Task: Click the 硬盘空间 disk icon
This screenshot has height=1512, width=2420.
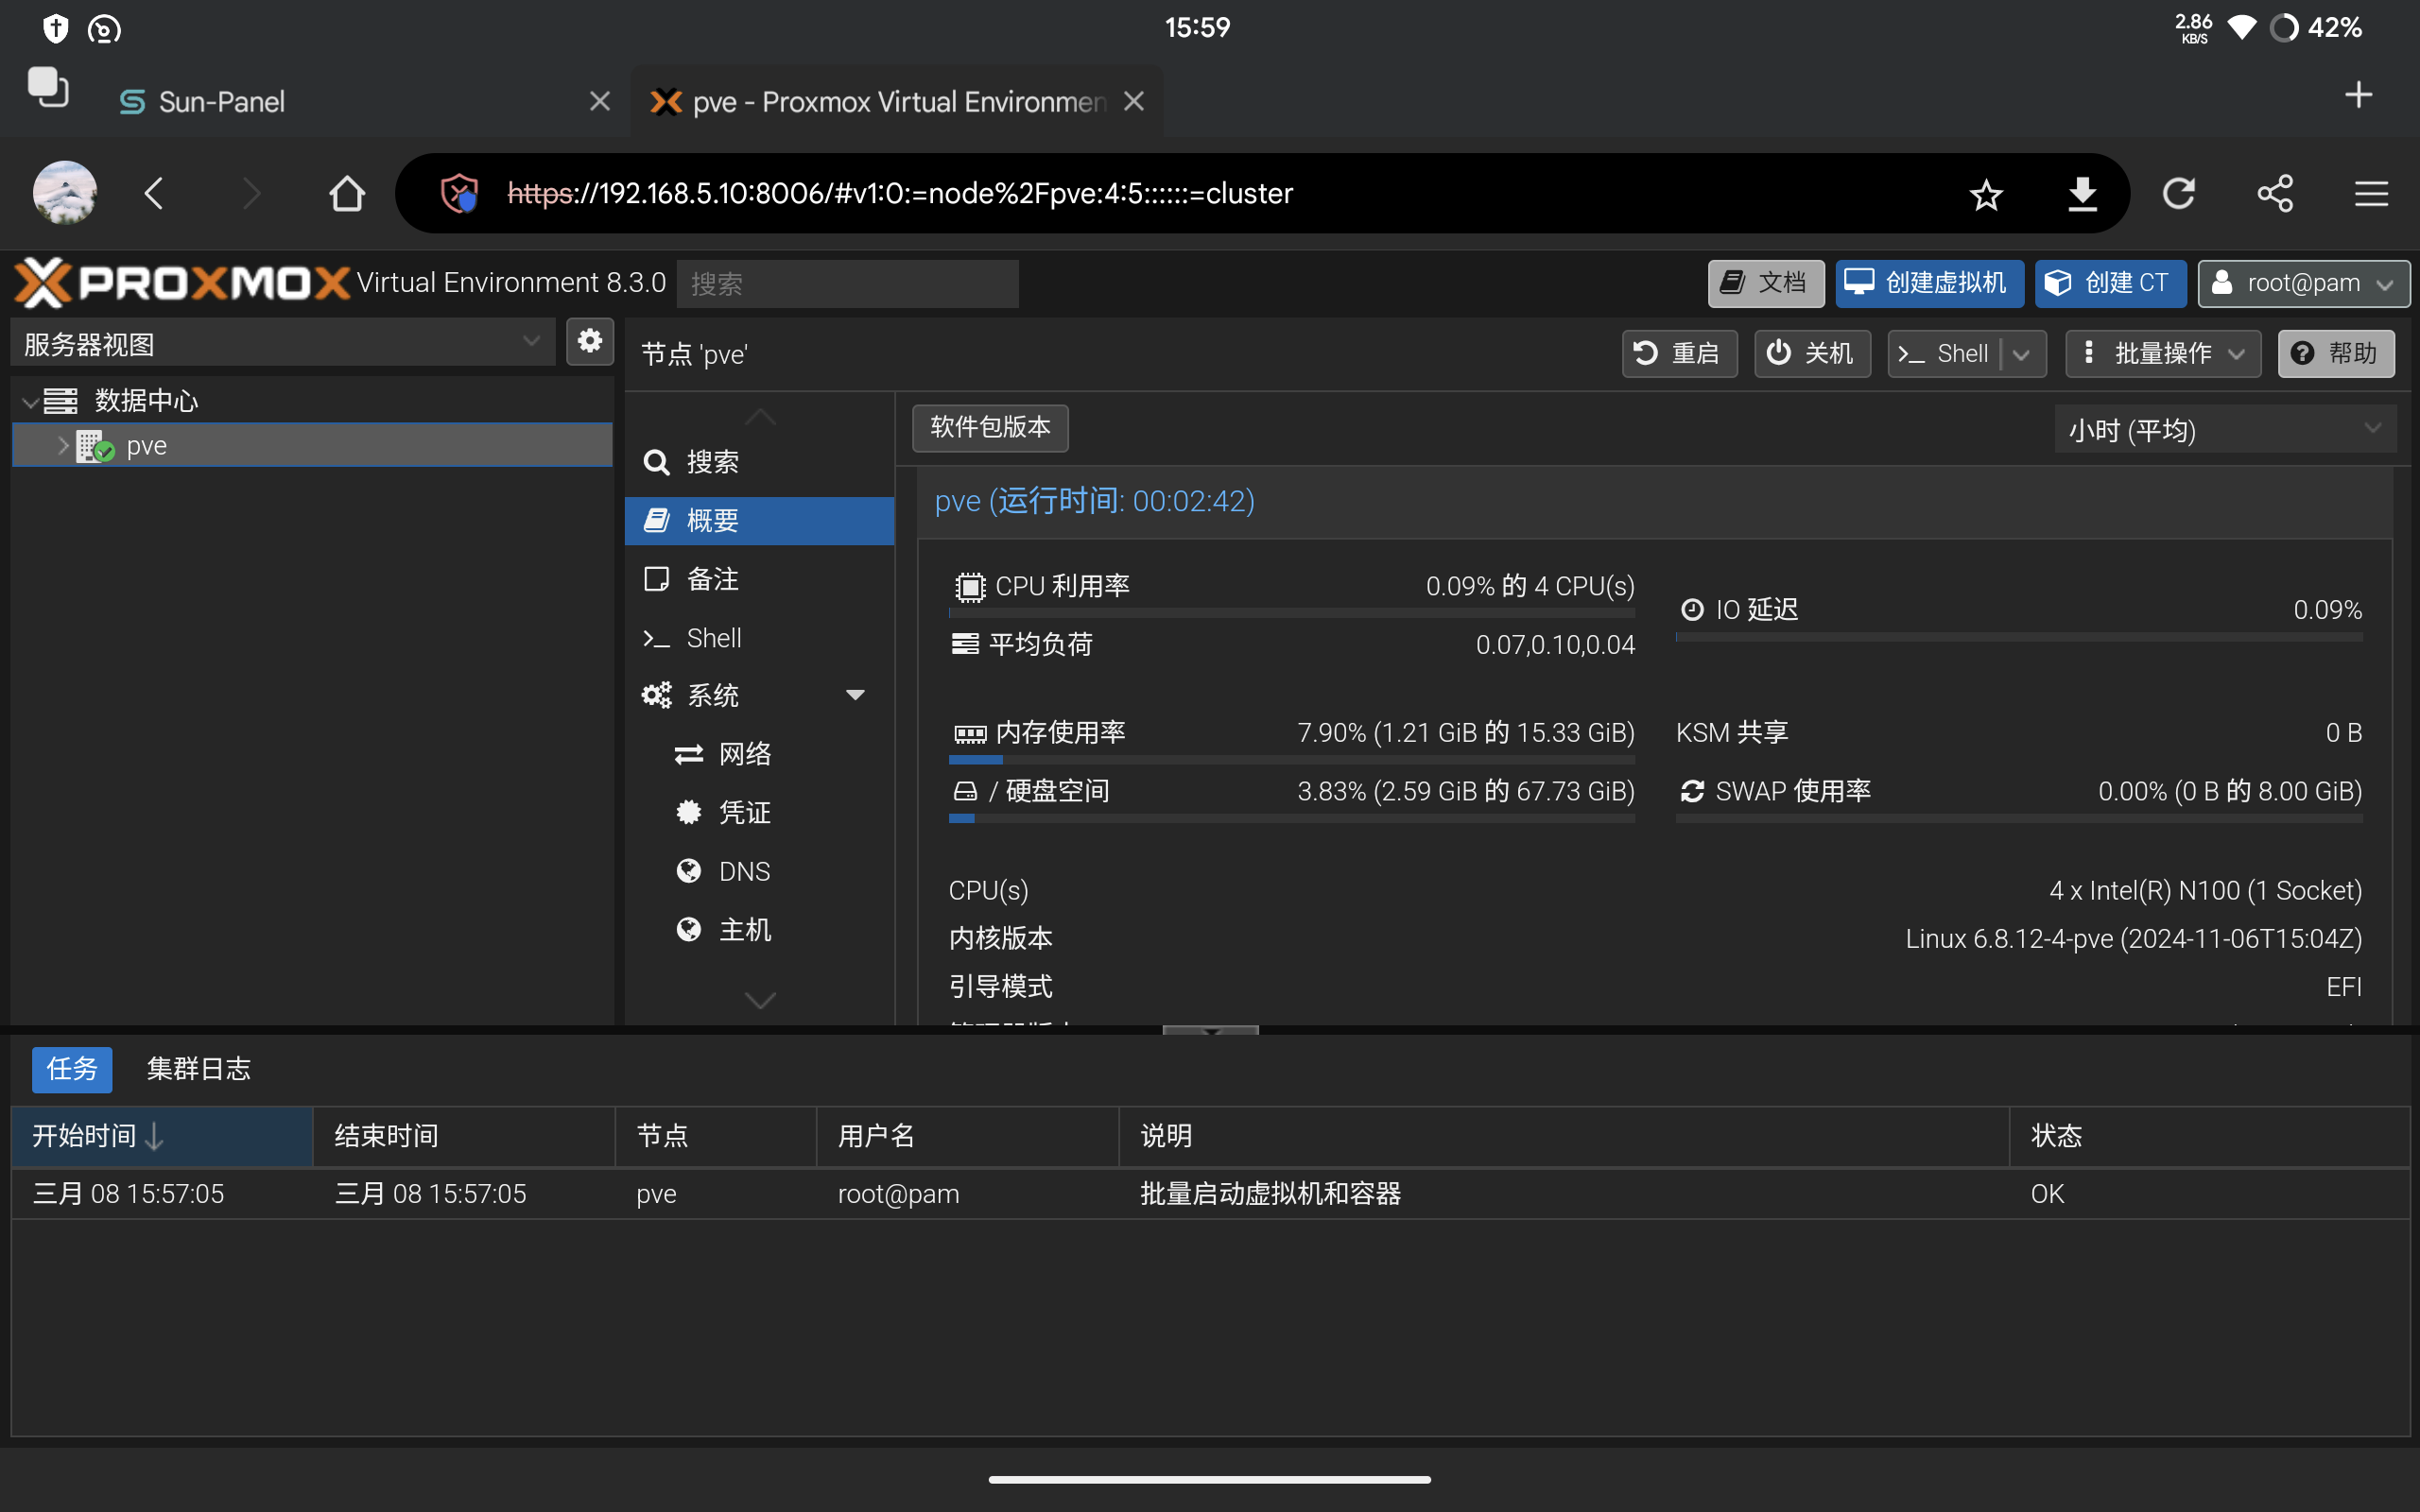Action: pos(965,792)
